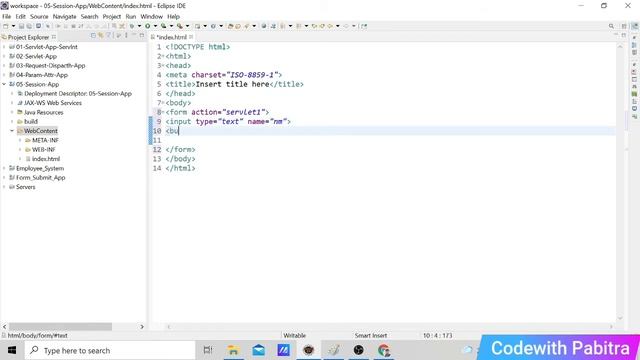Open the Navigate menu
Screen dimensions: 640x360
[x=64, y=17]
